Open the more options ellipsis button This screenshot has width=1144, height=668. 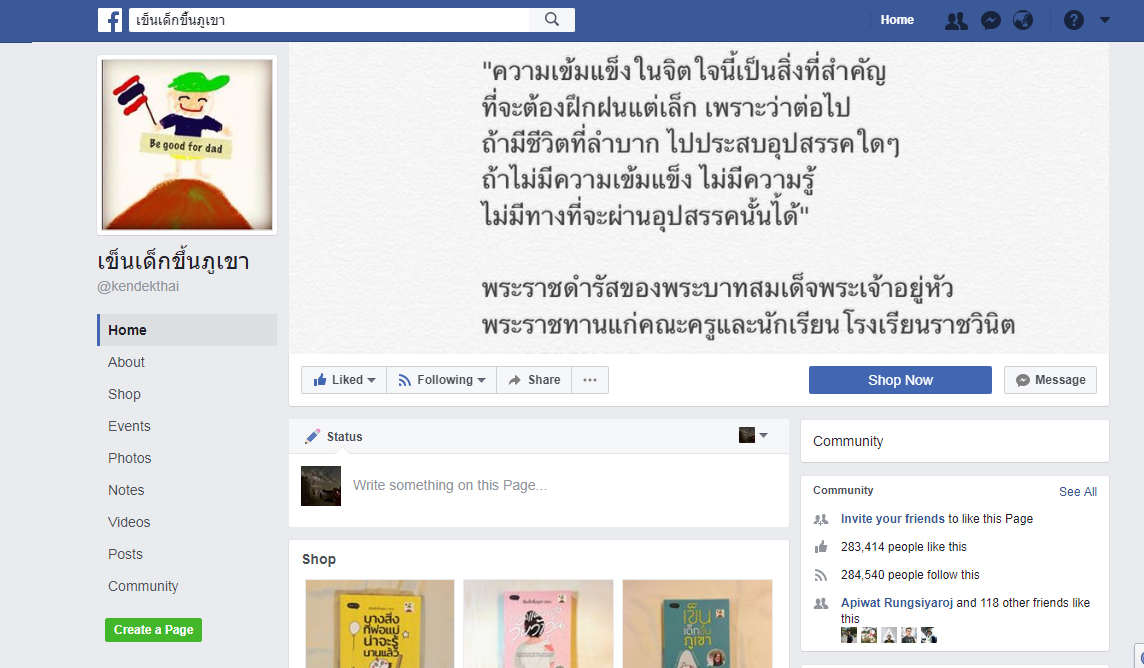point(590,380)
